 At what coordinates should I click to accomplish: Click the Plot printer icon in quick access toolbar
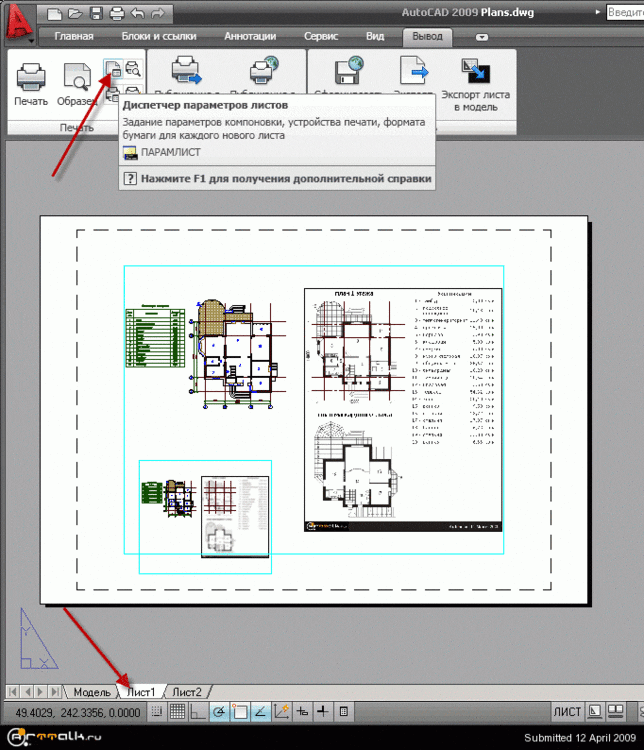tap(118, 13)
